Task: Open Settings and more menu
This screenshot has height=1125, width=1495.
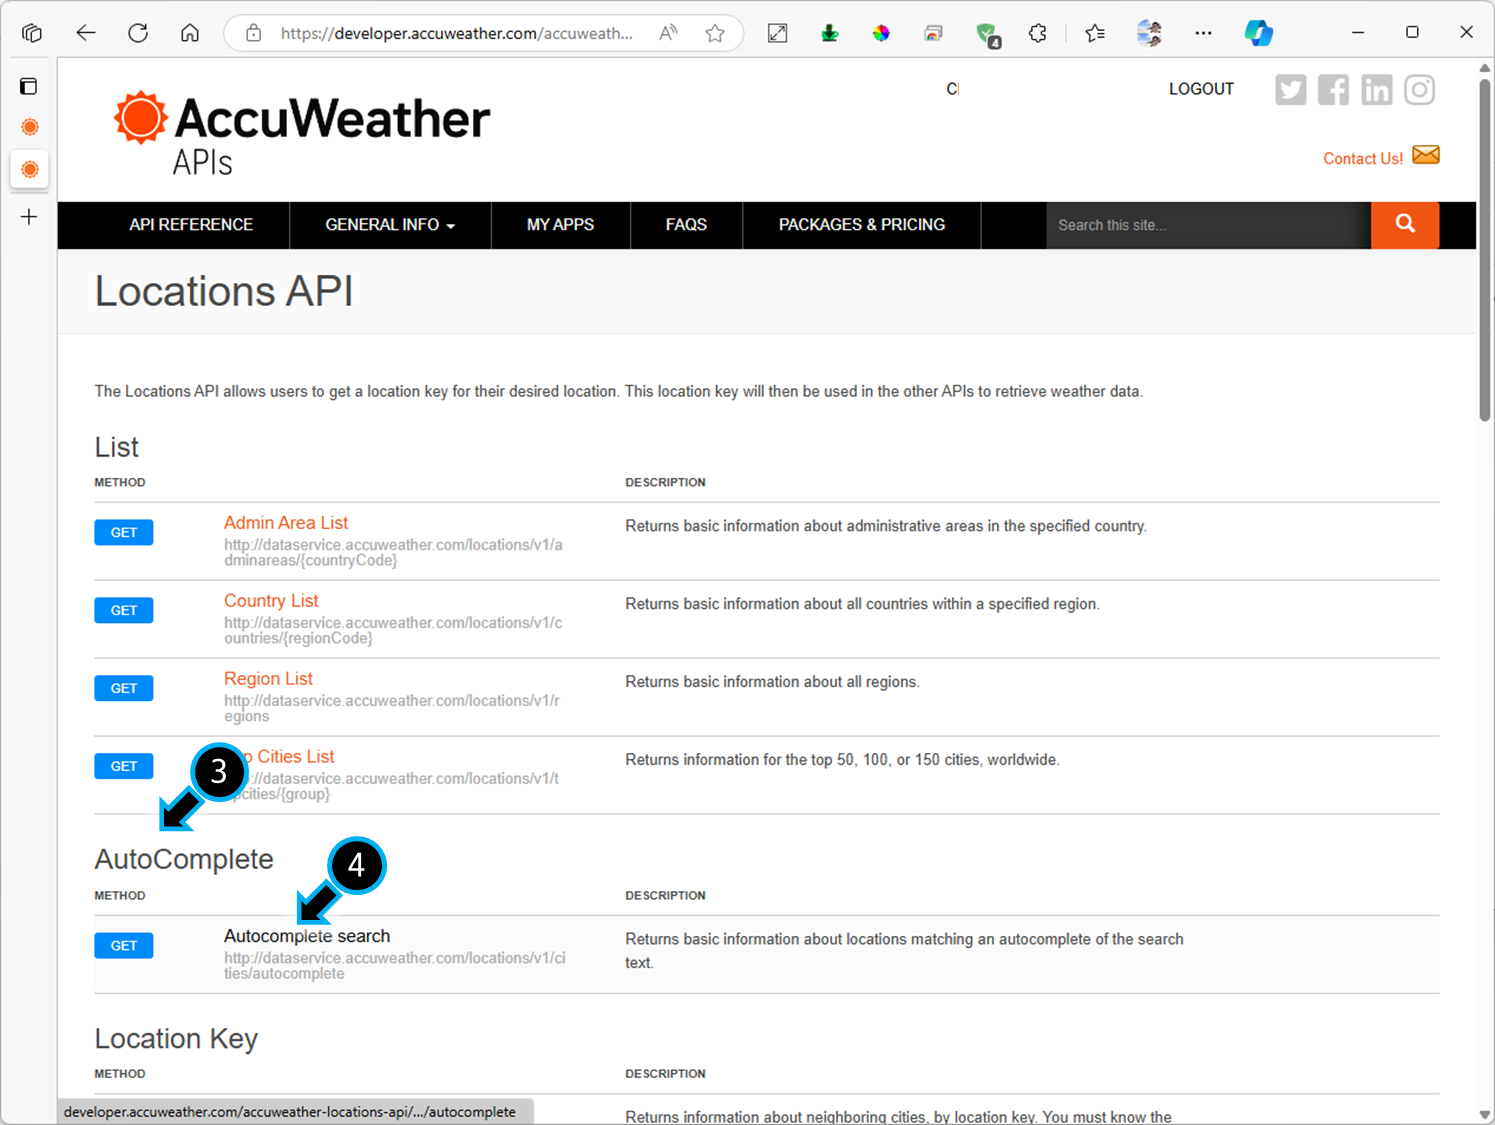Action: point(1203,33)
